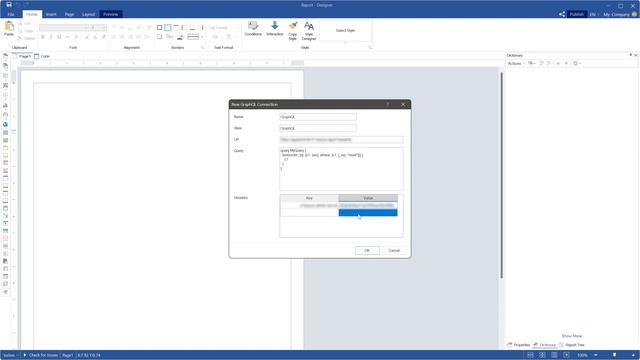The height and width of the screenshot is (360, 640).
Task: Open the Select Style gallery dropdown
Action: [x=345, y=42]
